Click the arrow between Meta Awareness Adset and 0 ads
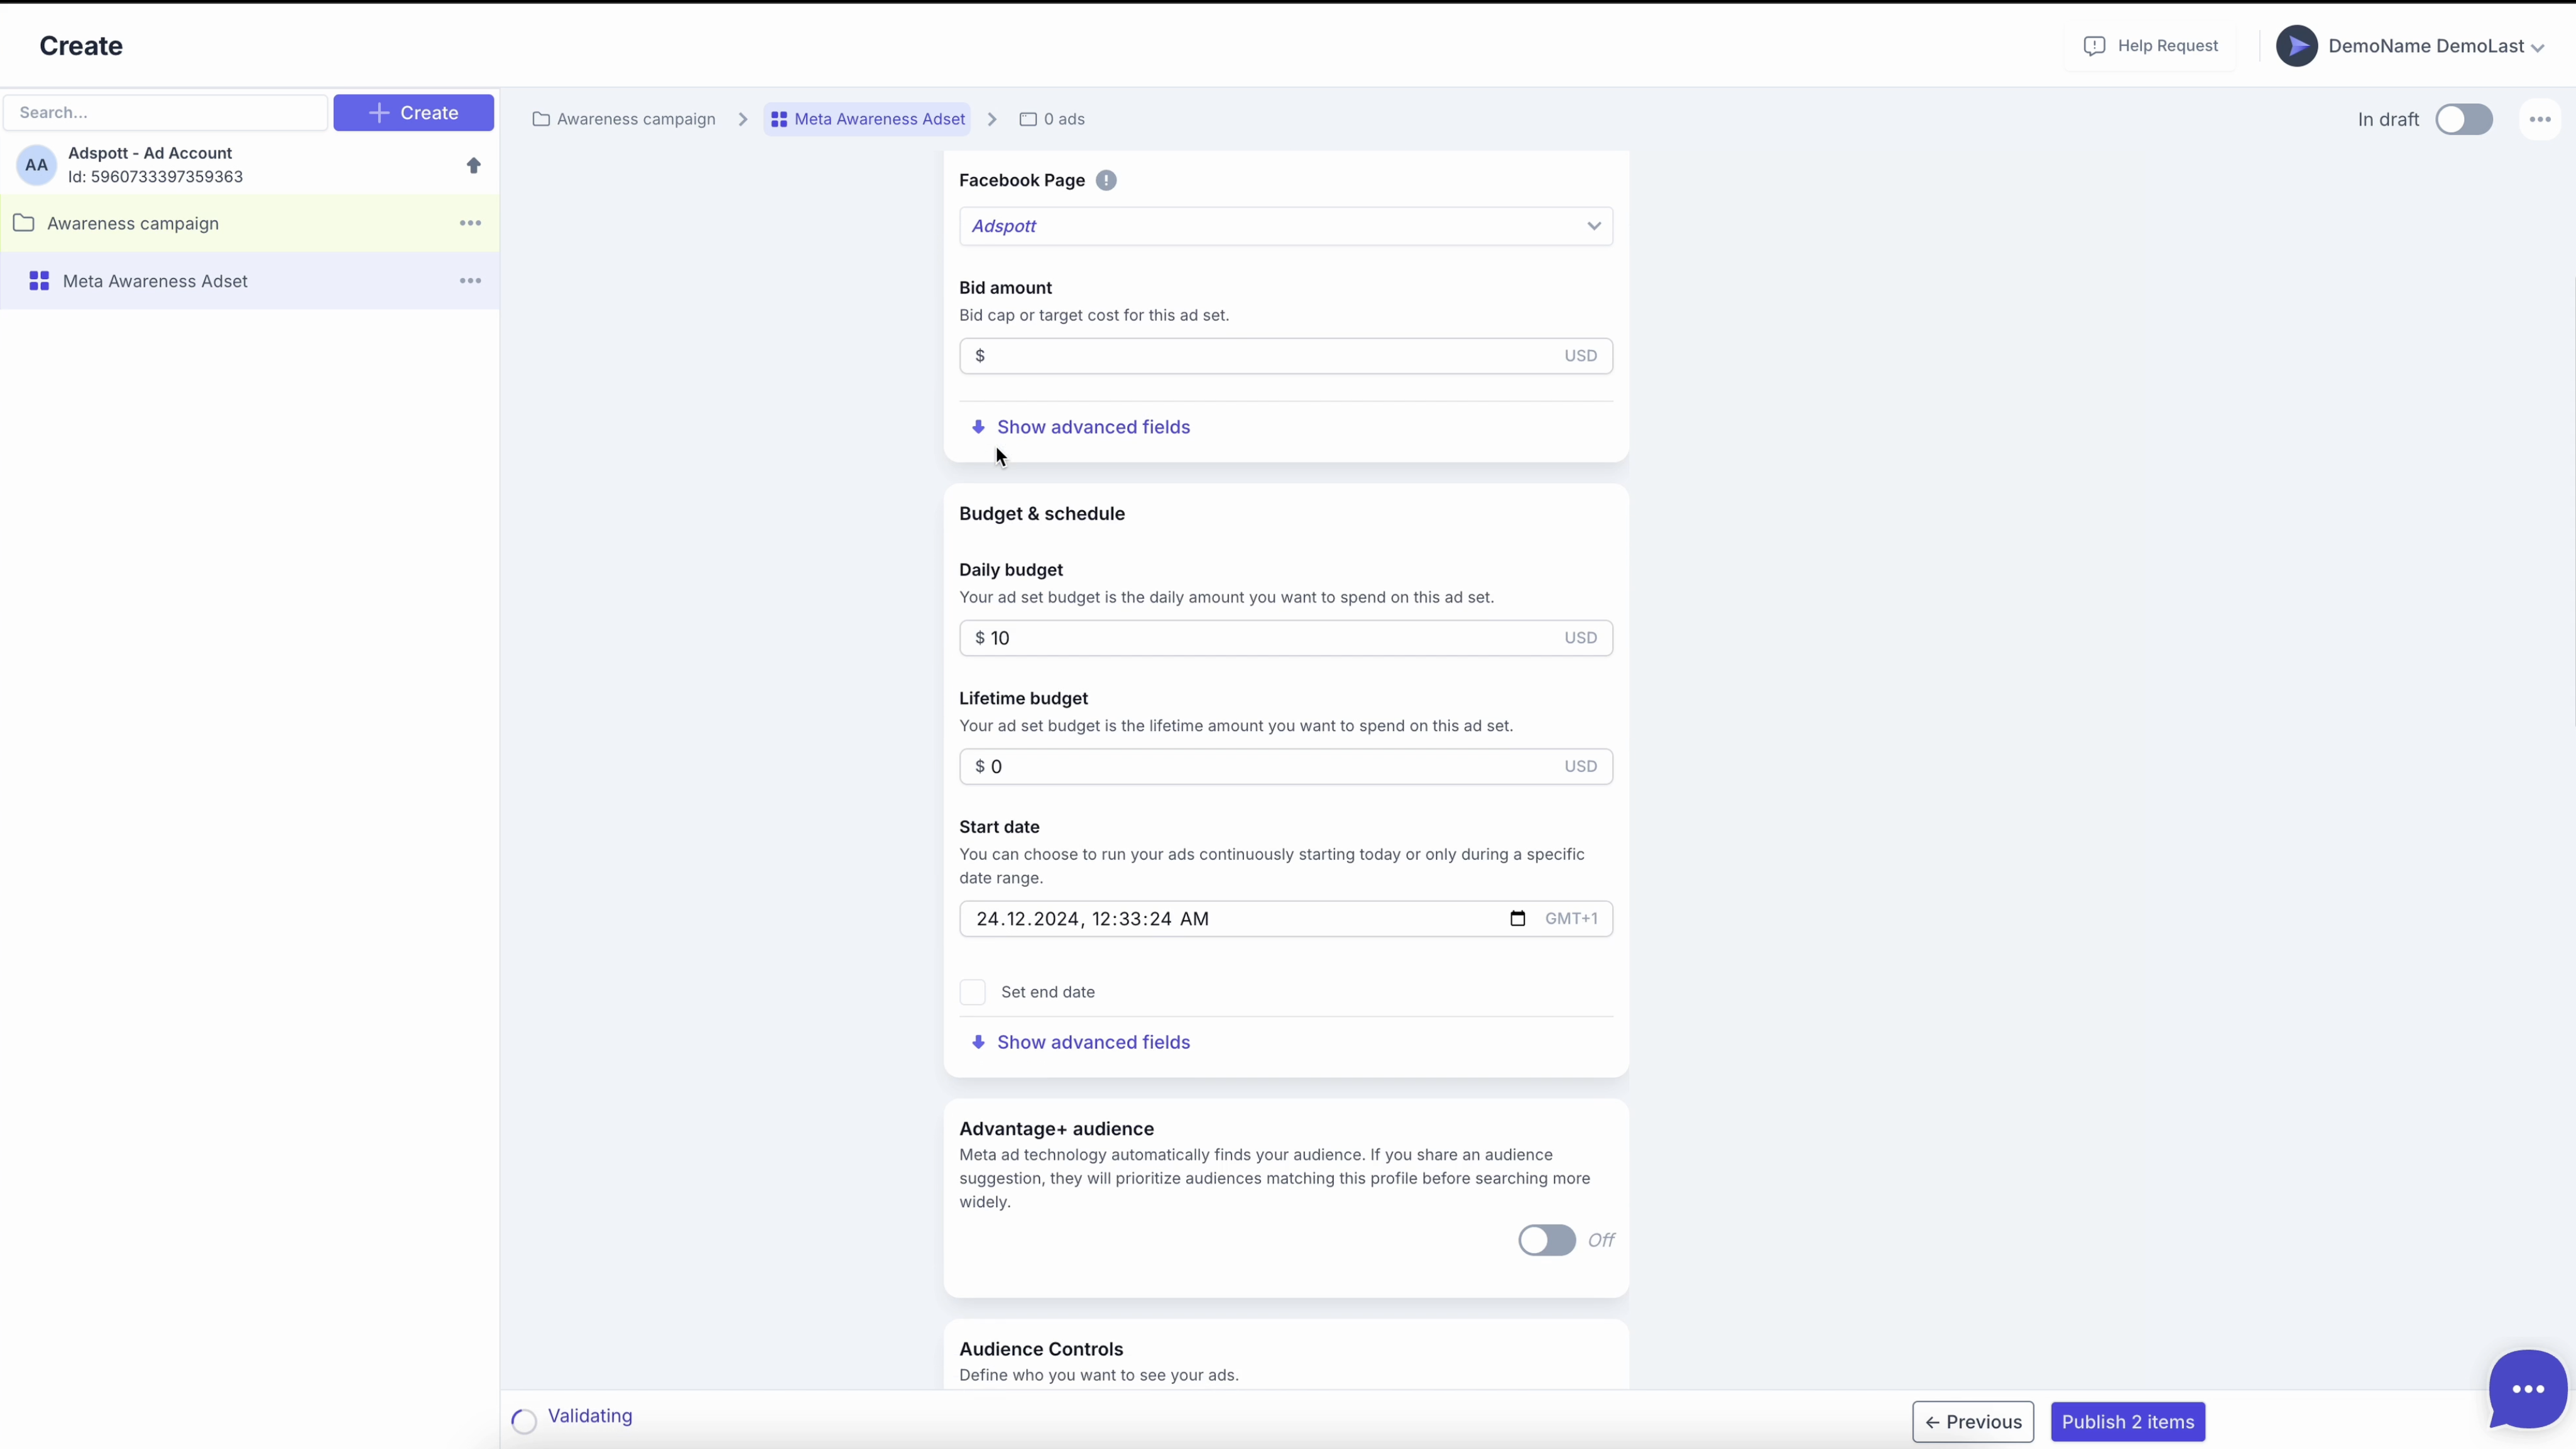 pos(992,119)
